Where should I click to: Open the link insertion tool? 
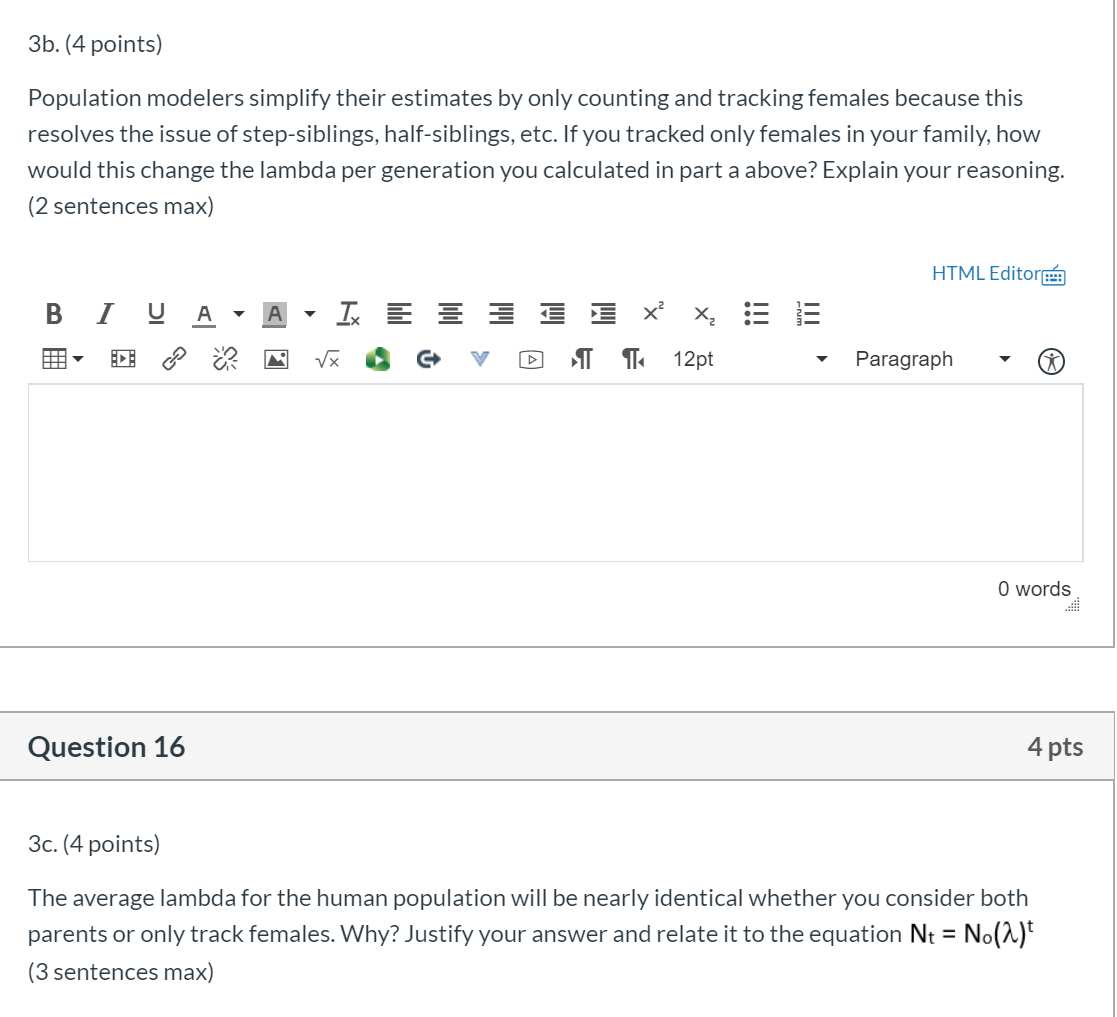coord(172,358)
